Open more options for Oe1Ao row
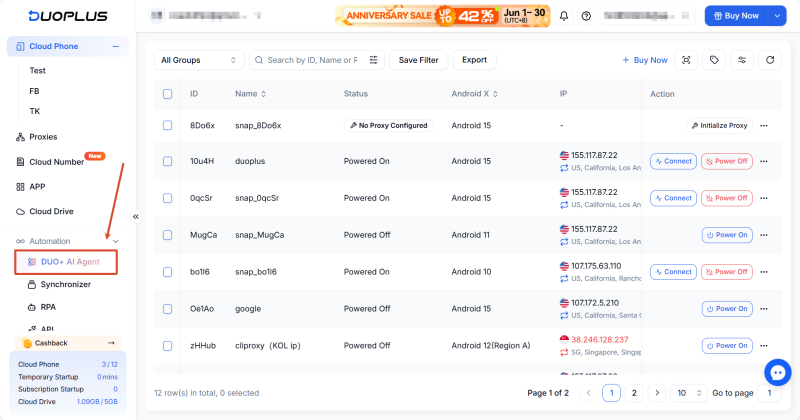The image size is (800, 420). pos(764,309)
